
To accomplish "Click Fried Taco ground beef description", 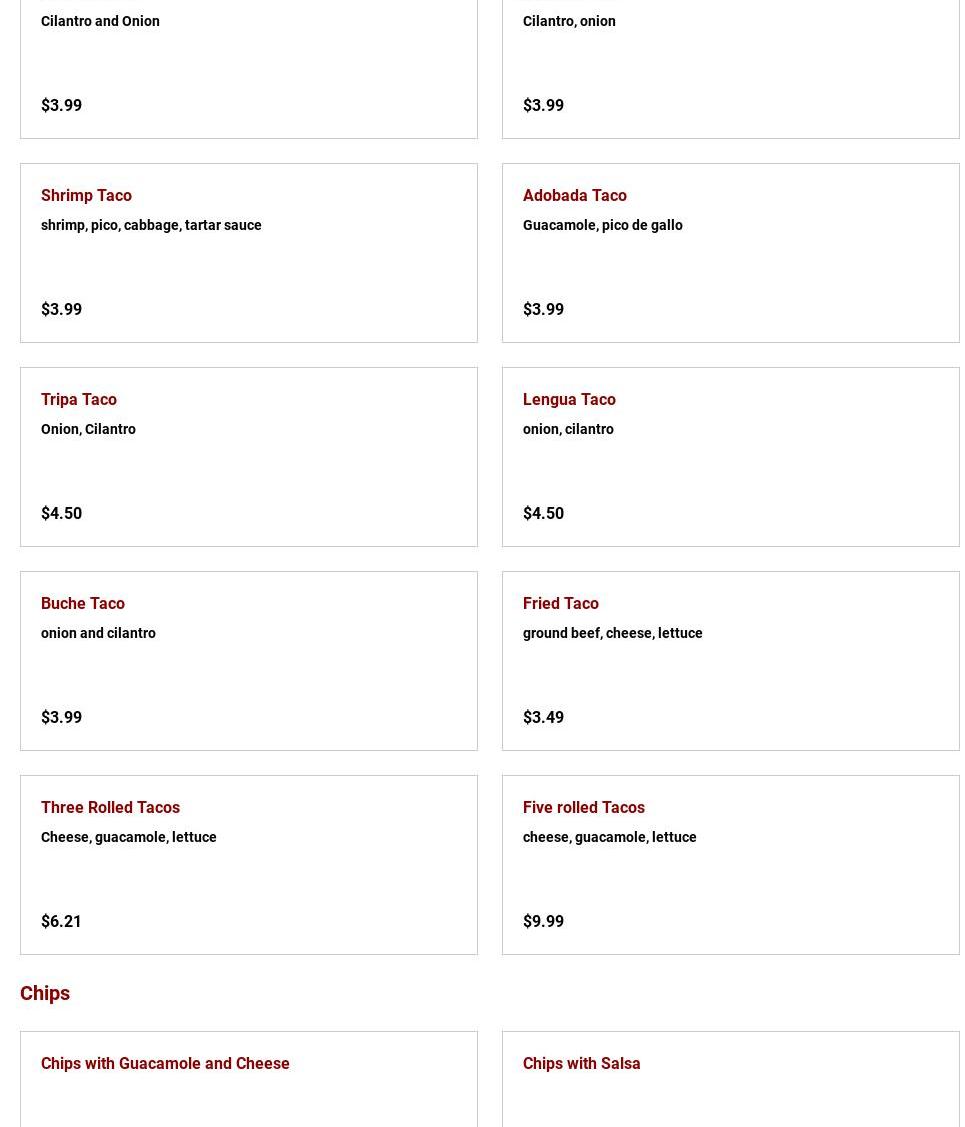I will (612, 633).
